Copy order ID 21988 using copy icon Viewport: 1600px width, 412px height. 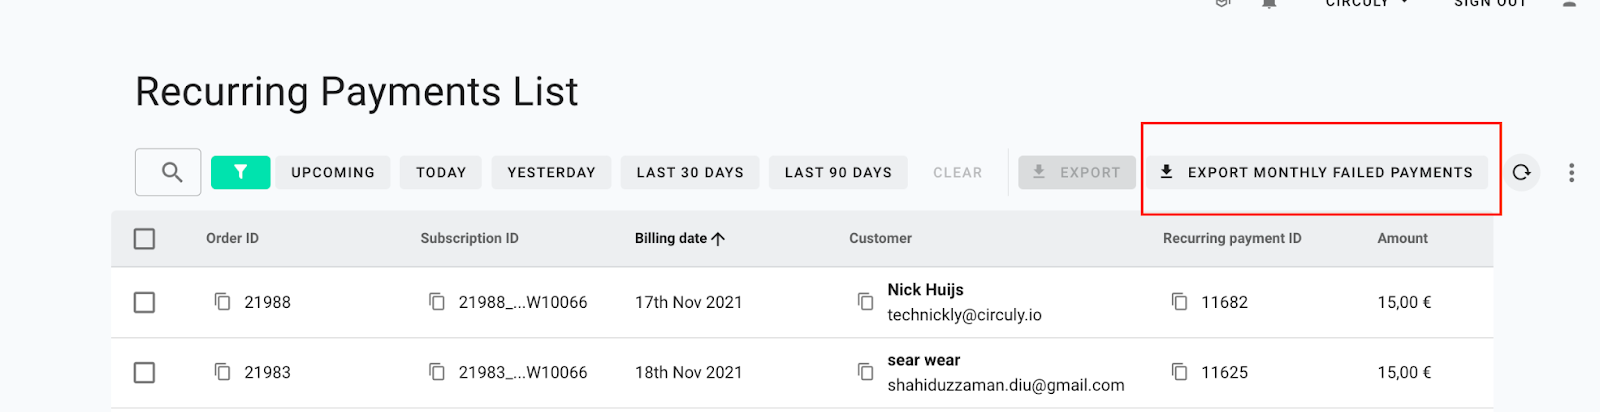[x=222, y=301]
